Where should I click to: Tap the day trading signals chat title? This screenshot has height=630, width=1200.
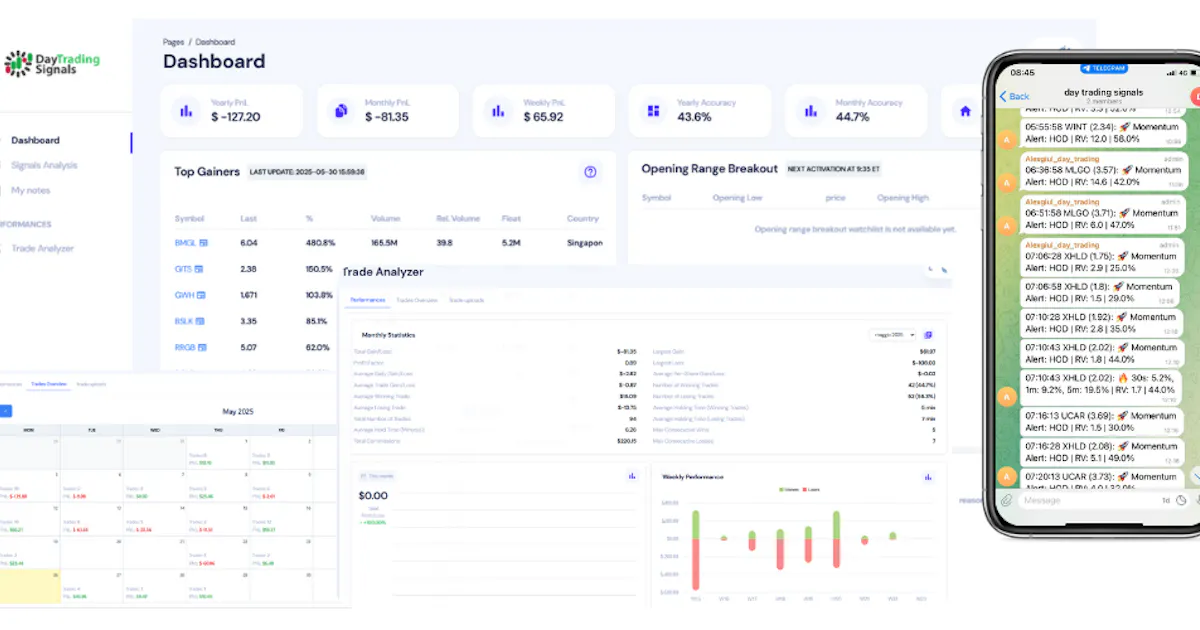click(x=1103, y=92)
